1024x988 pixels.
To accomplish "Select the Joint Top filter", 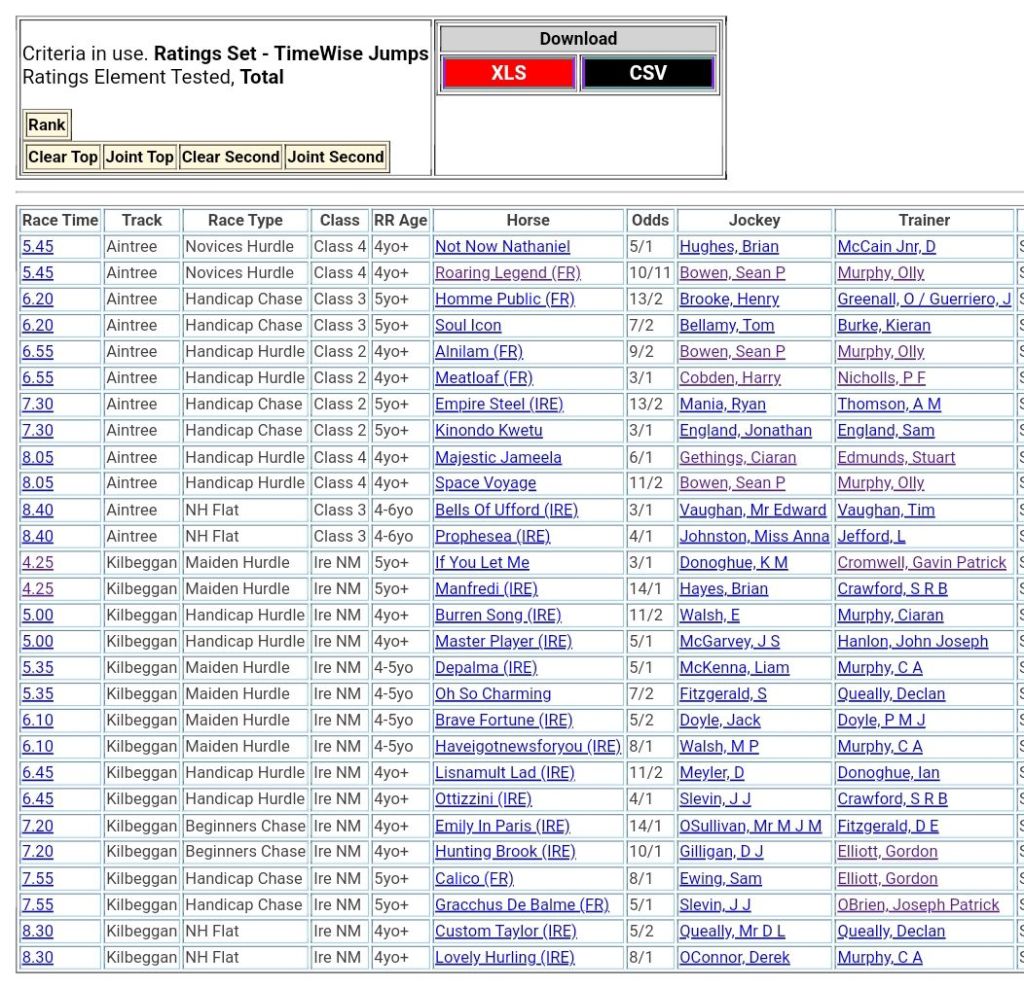I will coord(139,157).
